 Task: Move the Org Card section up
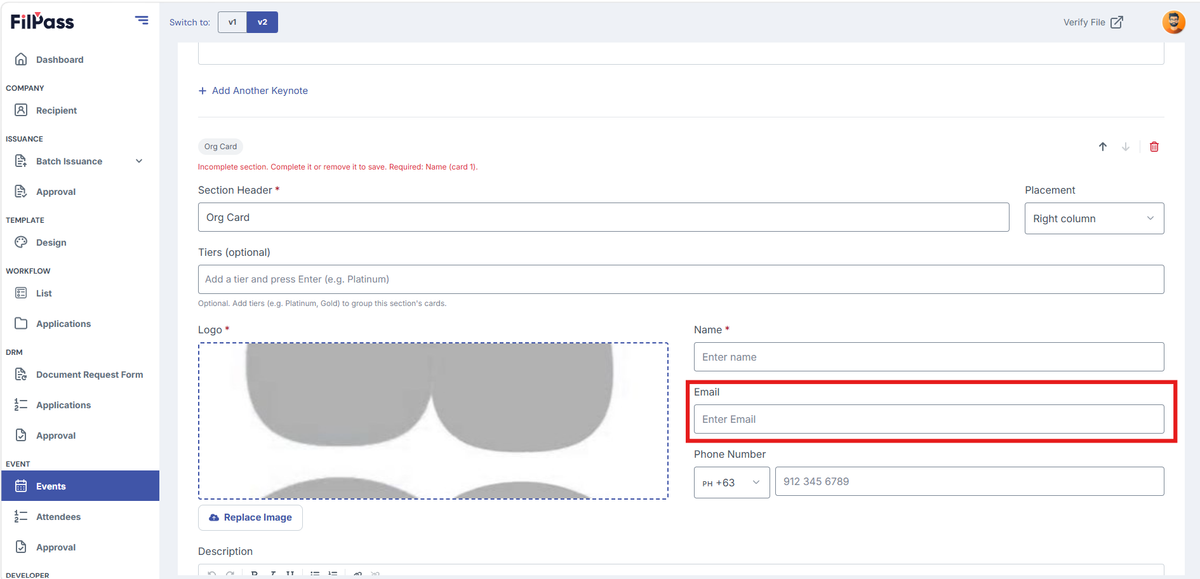1103,147
